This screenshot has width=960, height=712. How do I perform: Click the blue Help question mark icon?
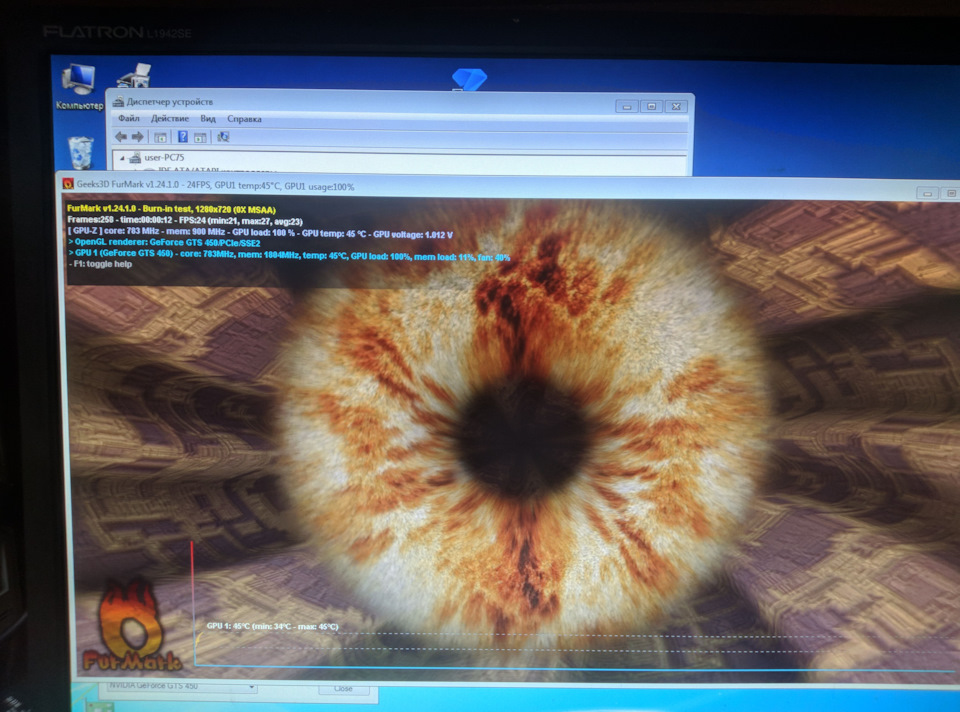182,137
